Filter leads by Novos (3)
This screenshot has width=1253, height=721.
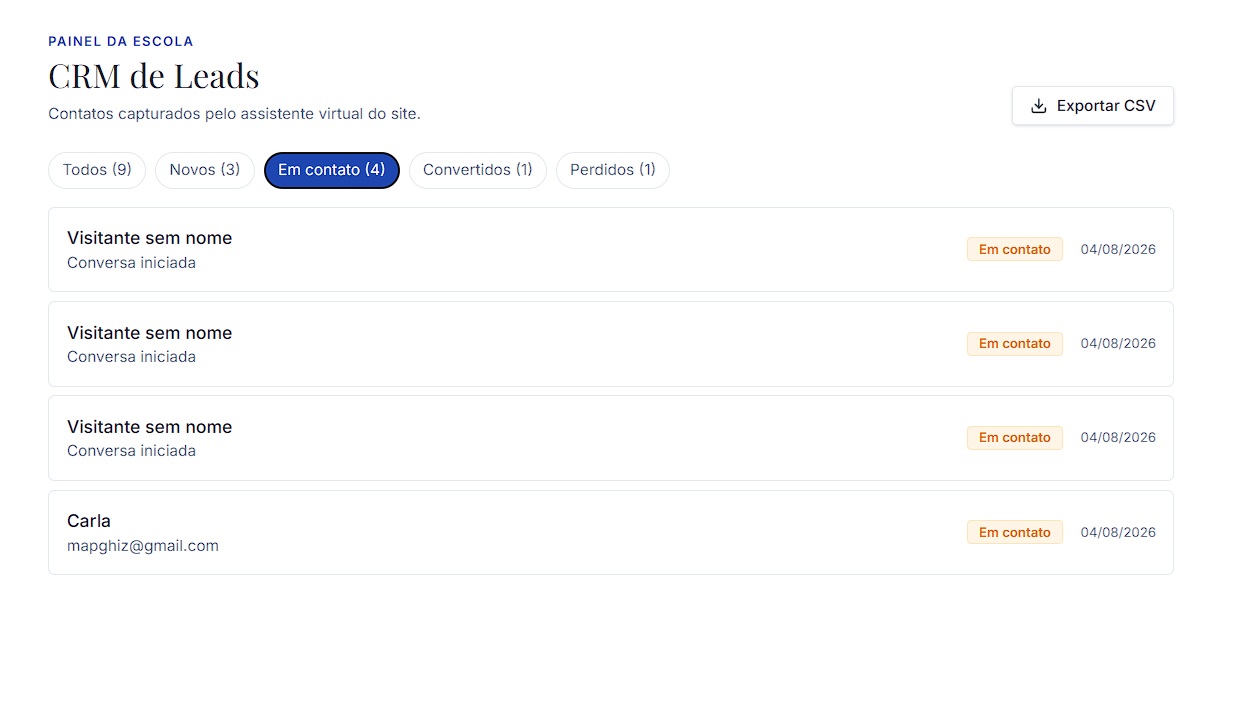click(x=205, y=170)
